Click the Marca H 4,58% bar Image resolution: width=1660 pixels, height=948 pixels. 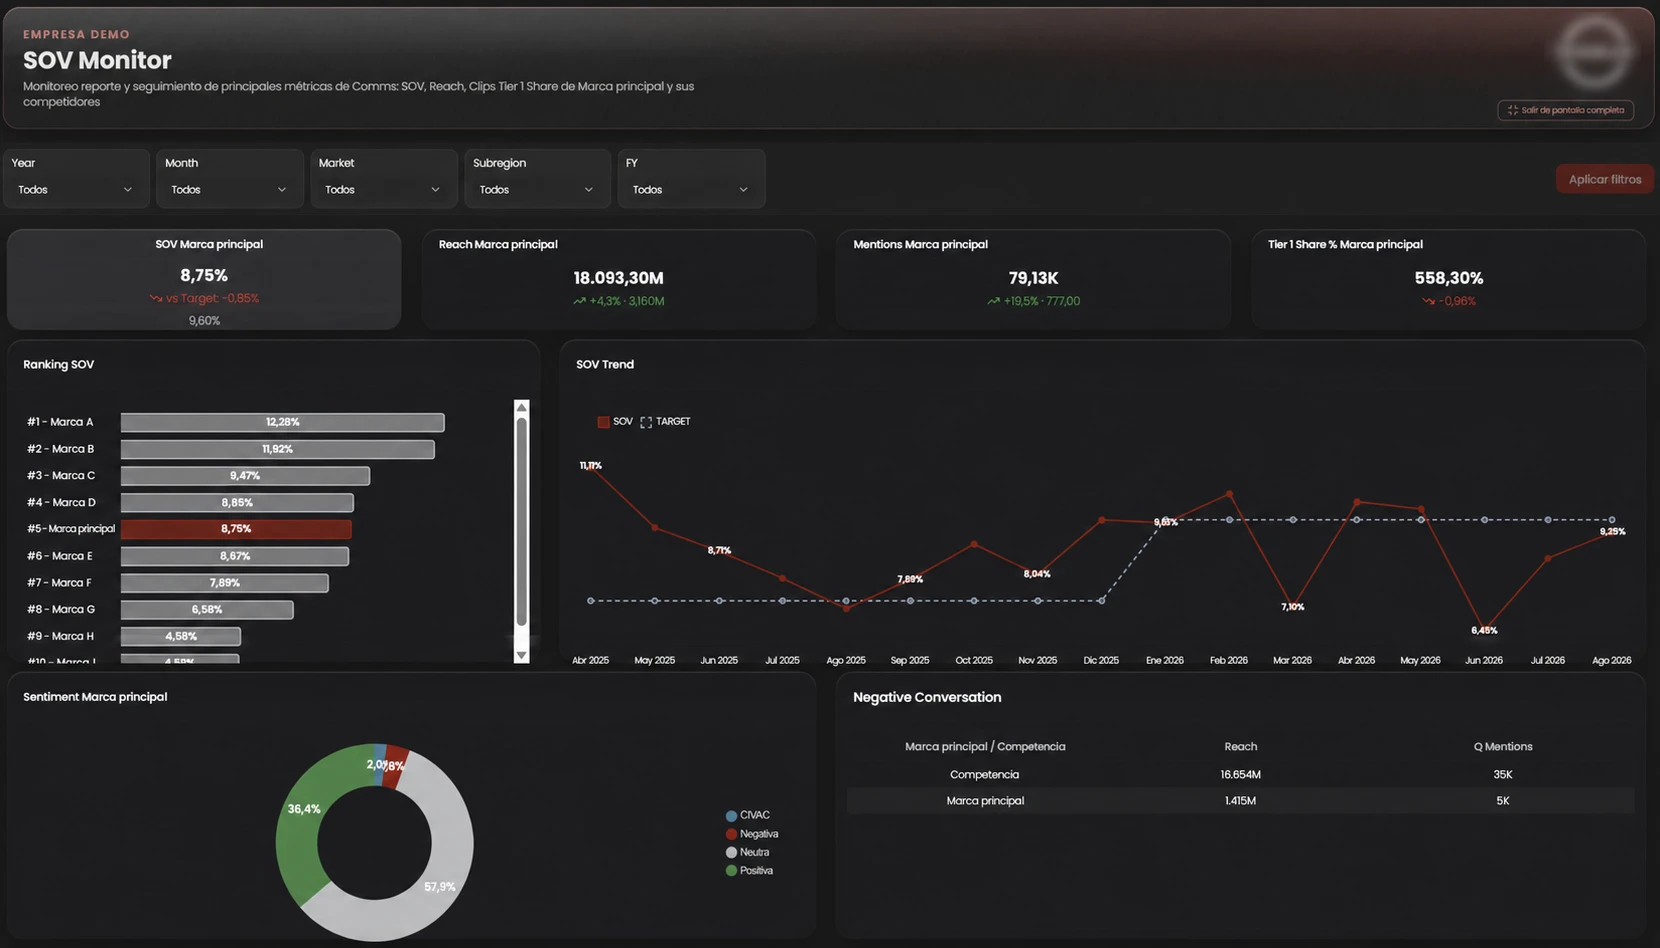[181, 636]
